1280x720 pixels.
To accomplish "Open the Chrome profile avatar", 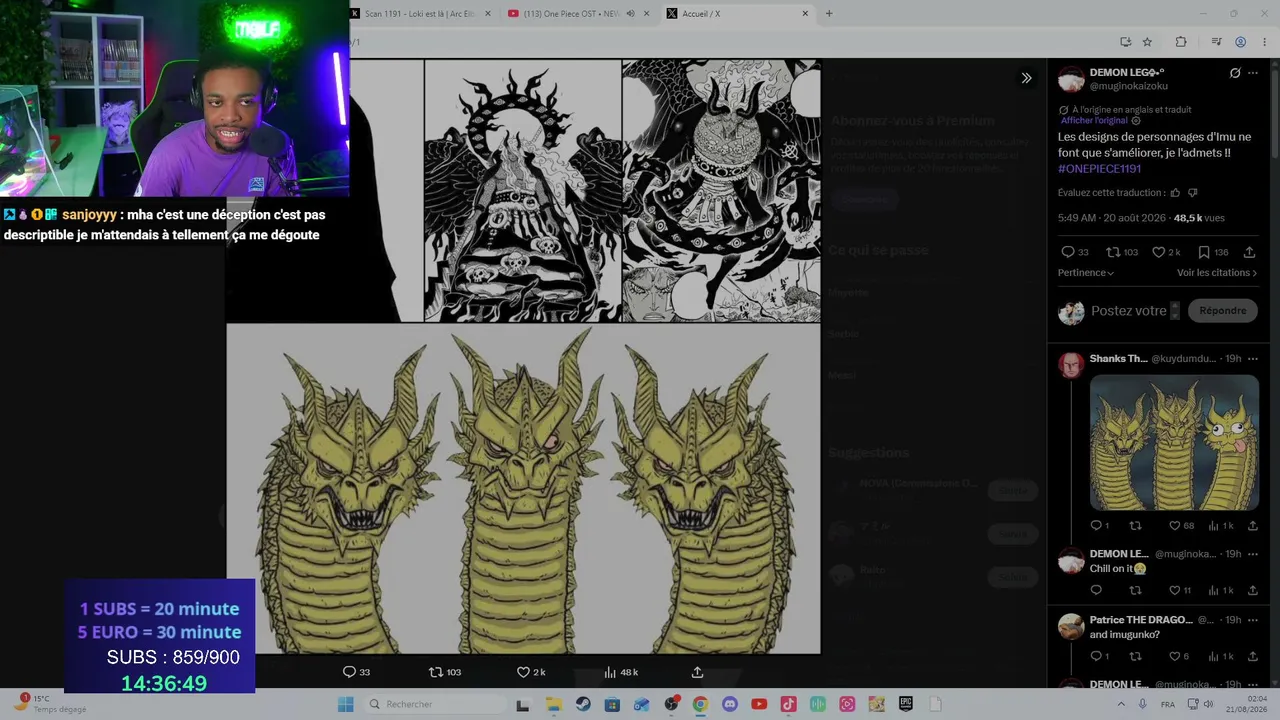I will click(x=1241, y=42).
